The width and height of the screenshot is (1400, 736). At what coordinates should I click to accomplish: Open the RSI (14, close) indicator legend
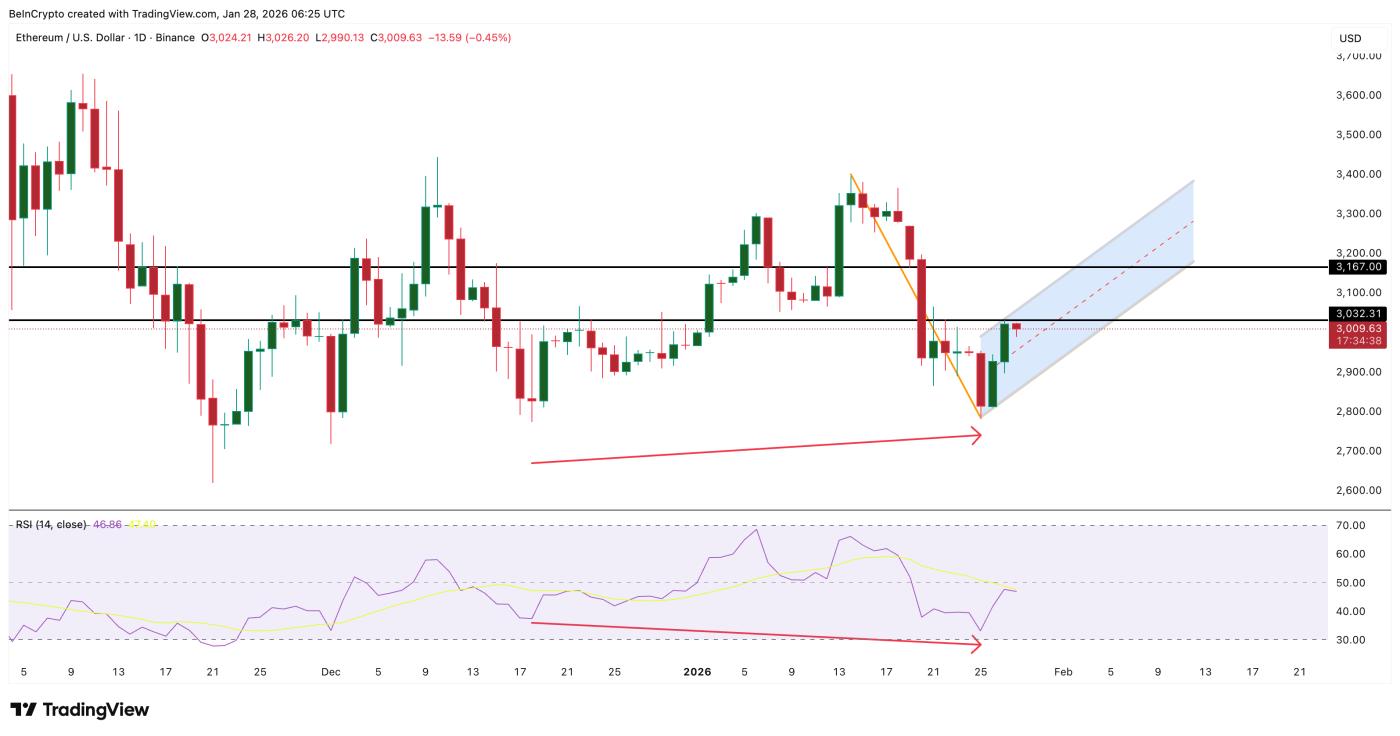click(x=50, y=524)
